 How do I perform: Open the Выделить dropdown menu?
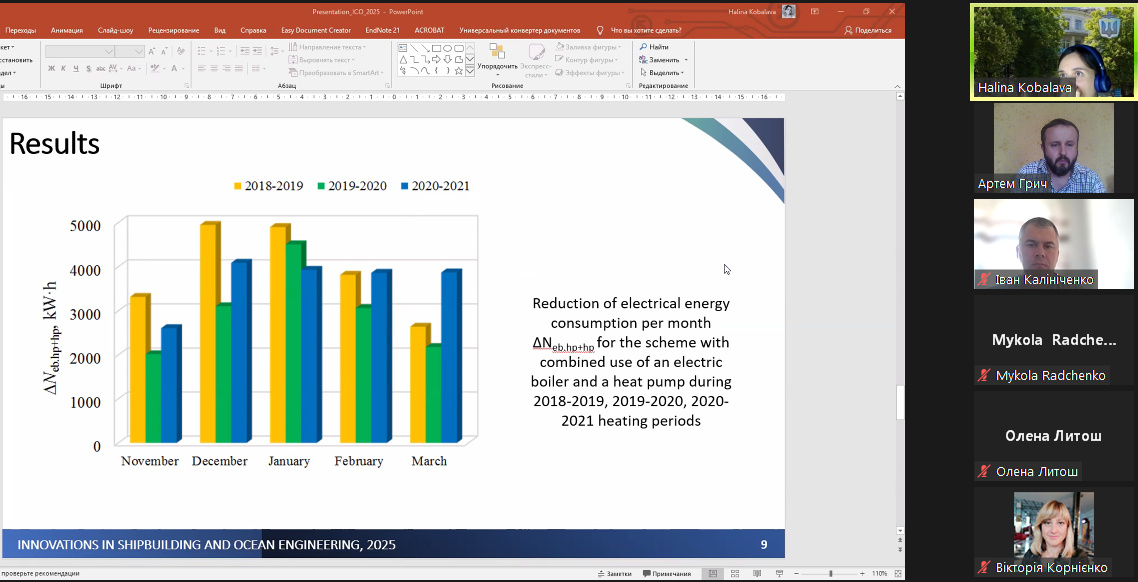coord(664,73)
